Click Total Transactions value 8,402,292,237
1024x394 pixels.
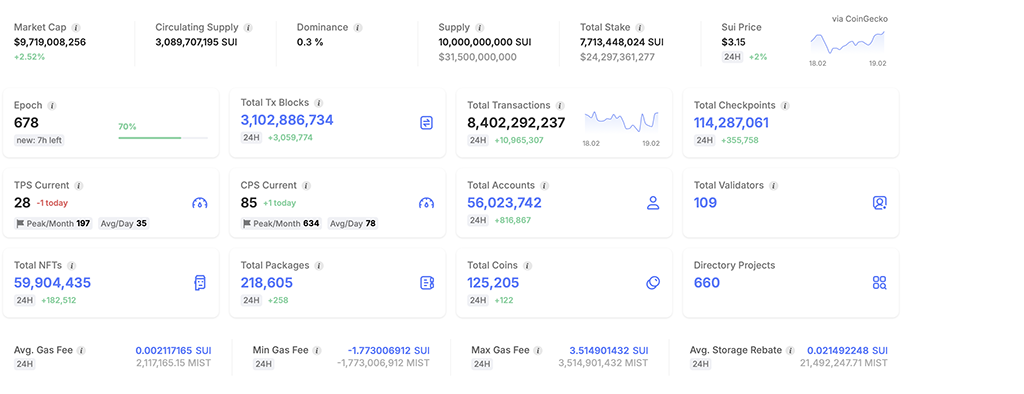(x=516, y=122)
